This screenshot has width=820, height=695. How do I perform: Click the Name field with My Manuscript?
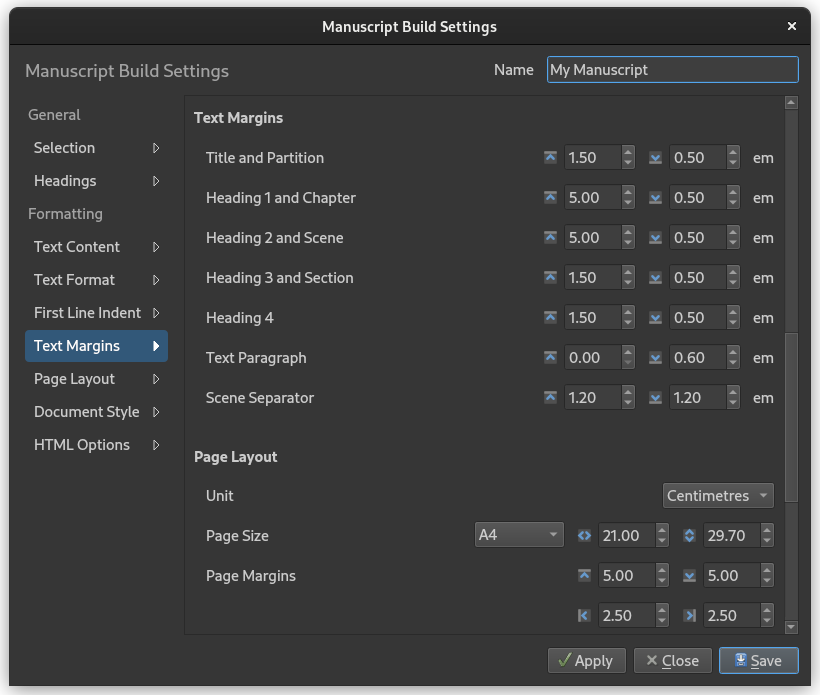coord(673,70)
